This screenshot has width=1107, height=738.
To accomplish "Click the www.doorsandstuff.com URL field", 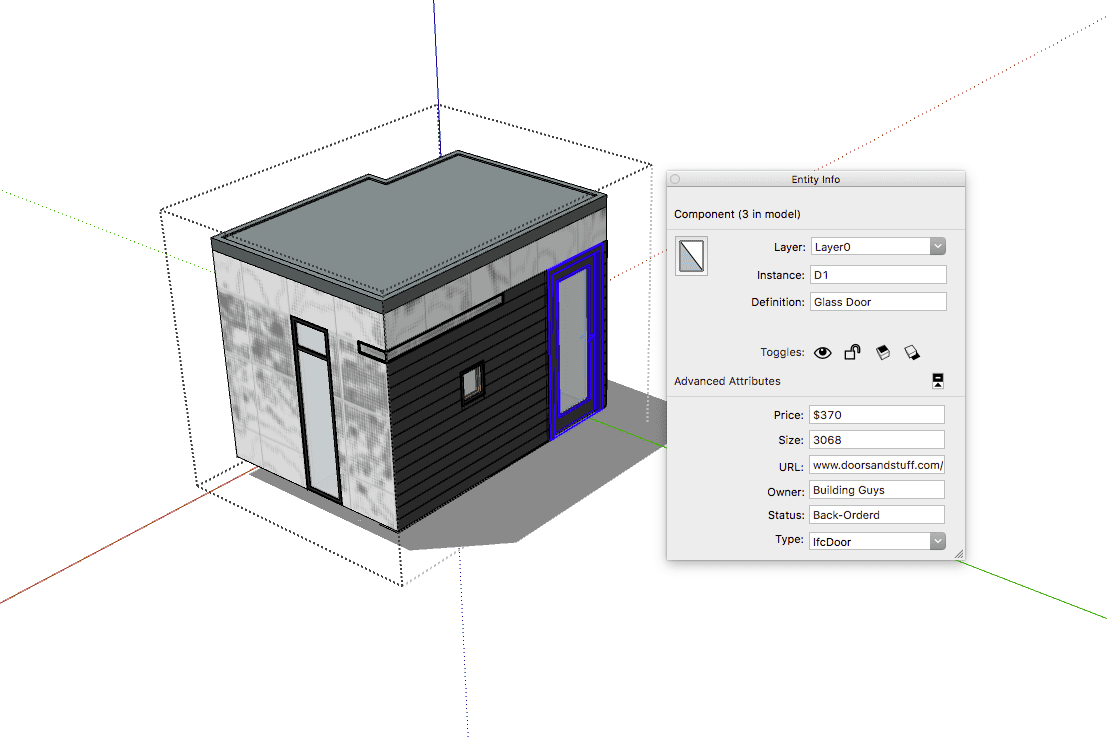I will pyautogui.click(x=877, y=464).
